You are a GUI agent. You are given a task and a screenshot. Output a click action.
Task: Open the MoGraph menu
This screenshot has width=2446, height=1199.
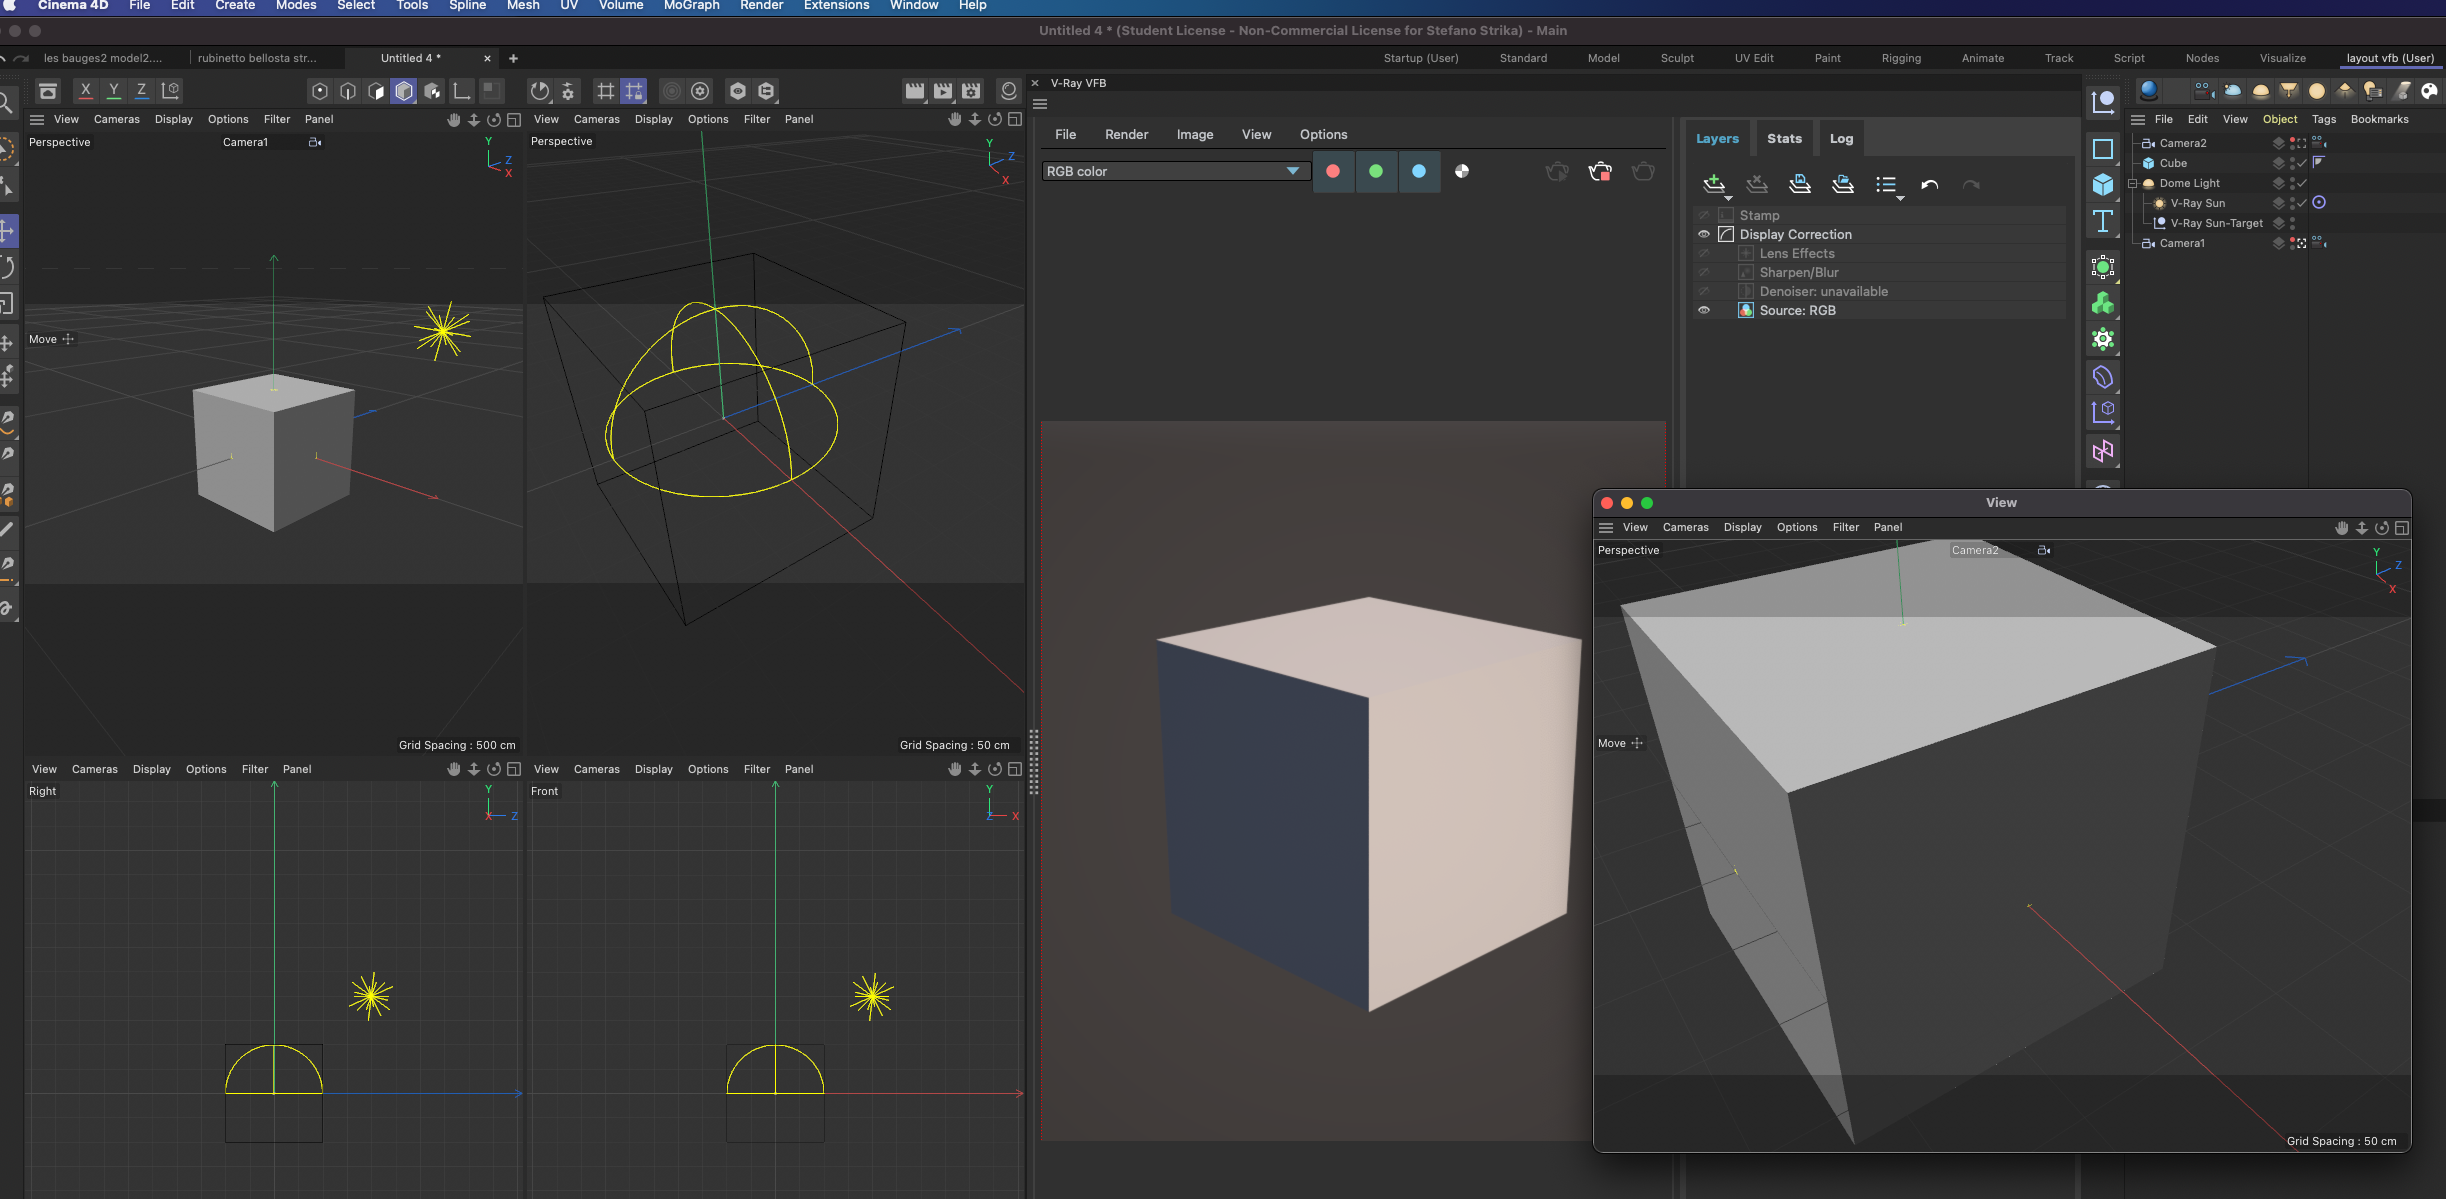point(691,6)
